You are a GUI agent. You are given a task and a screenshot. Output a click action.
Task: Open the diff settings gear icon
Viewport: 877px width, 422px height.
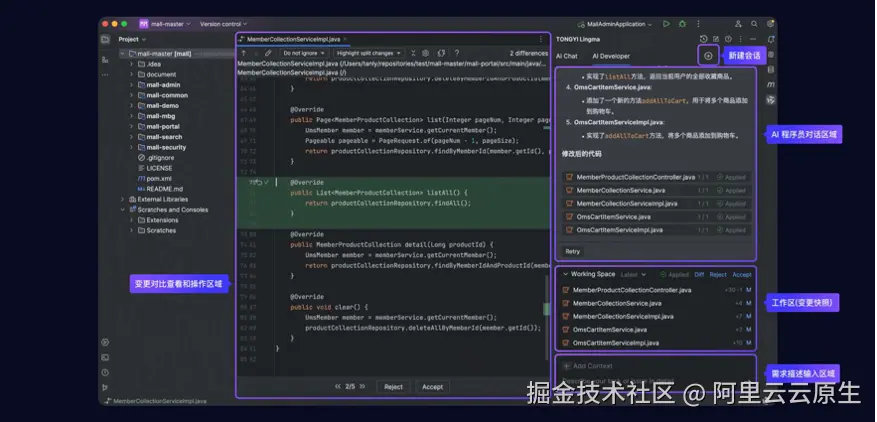(x=426, y=53)
